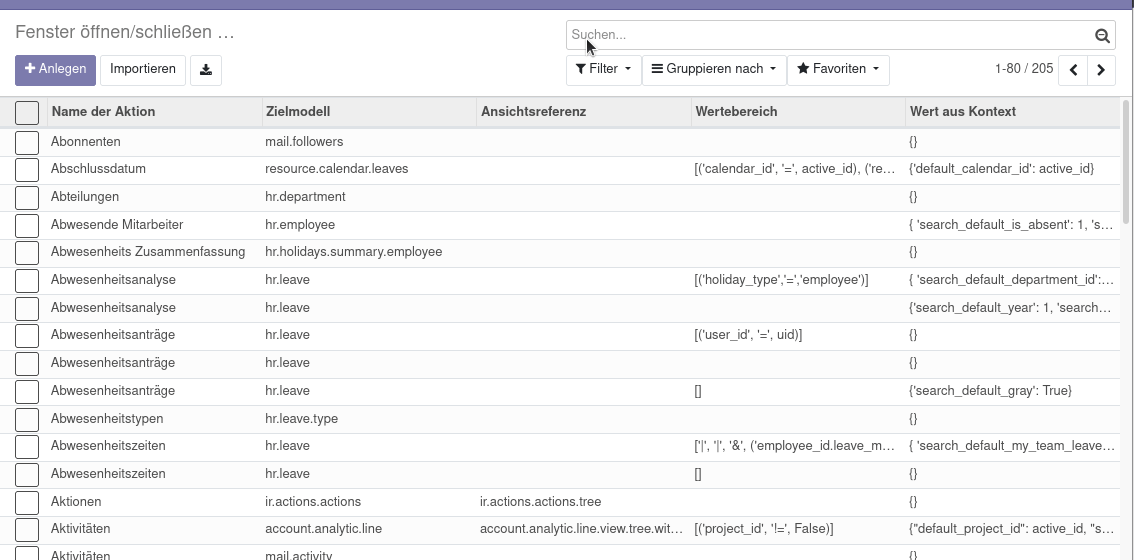
Task: Open the Filter funnel menu
Action: [x=603, y=70]
